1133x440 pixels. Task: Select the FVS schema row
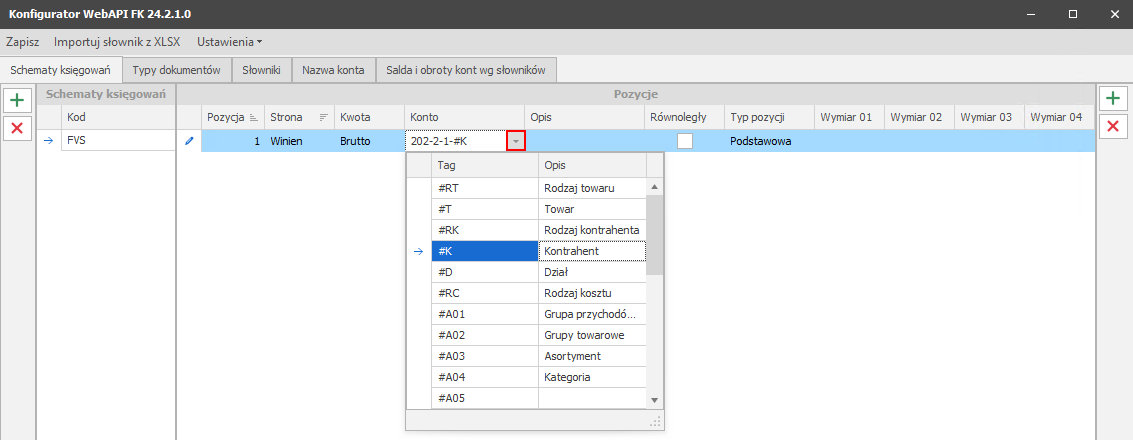point(105,141)
